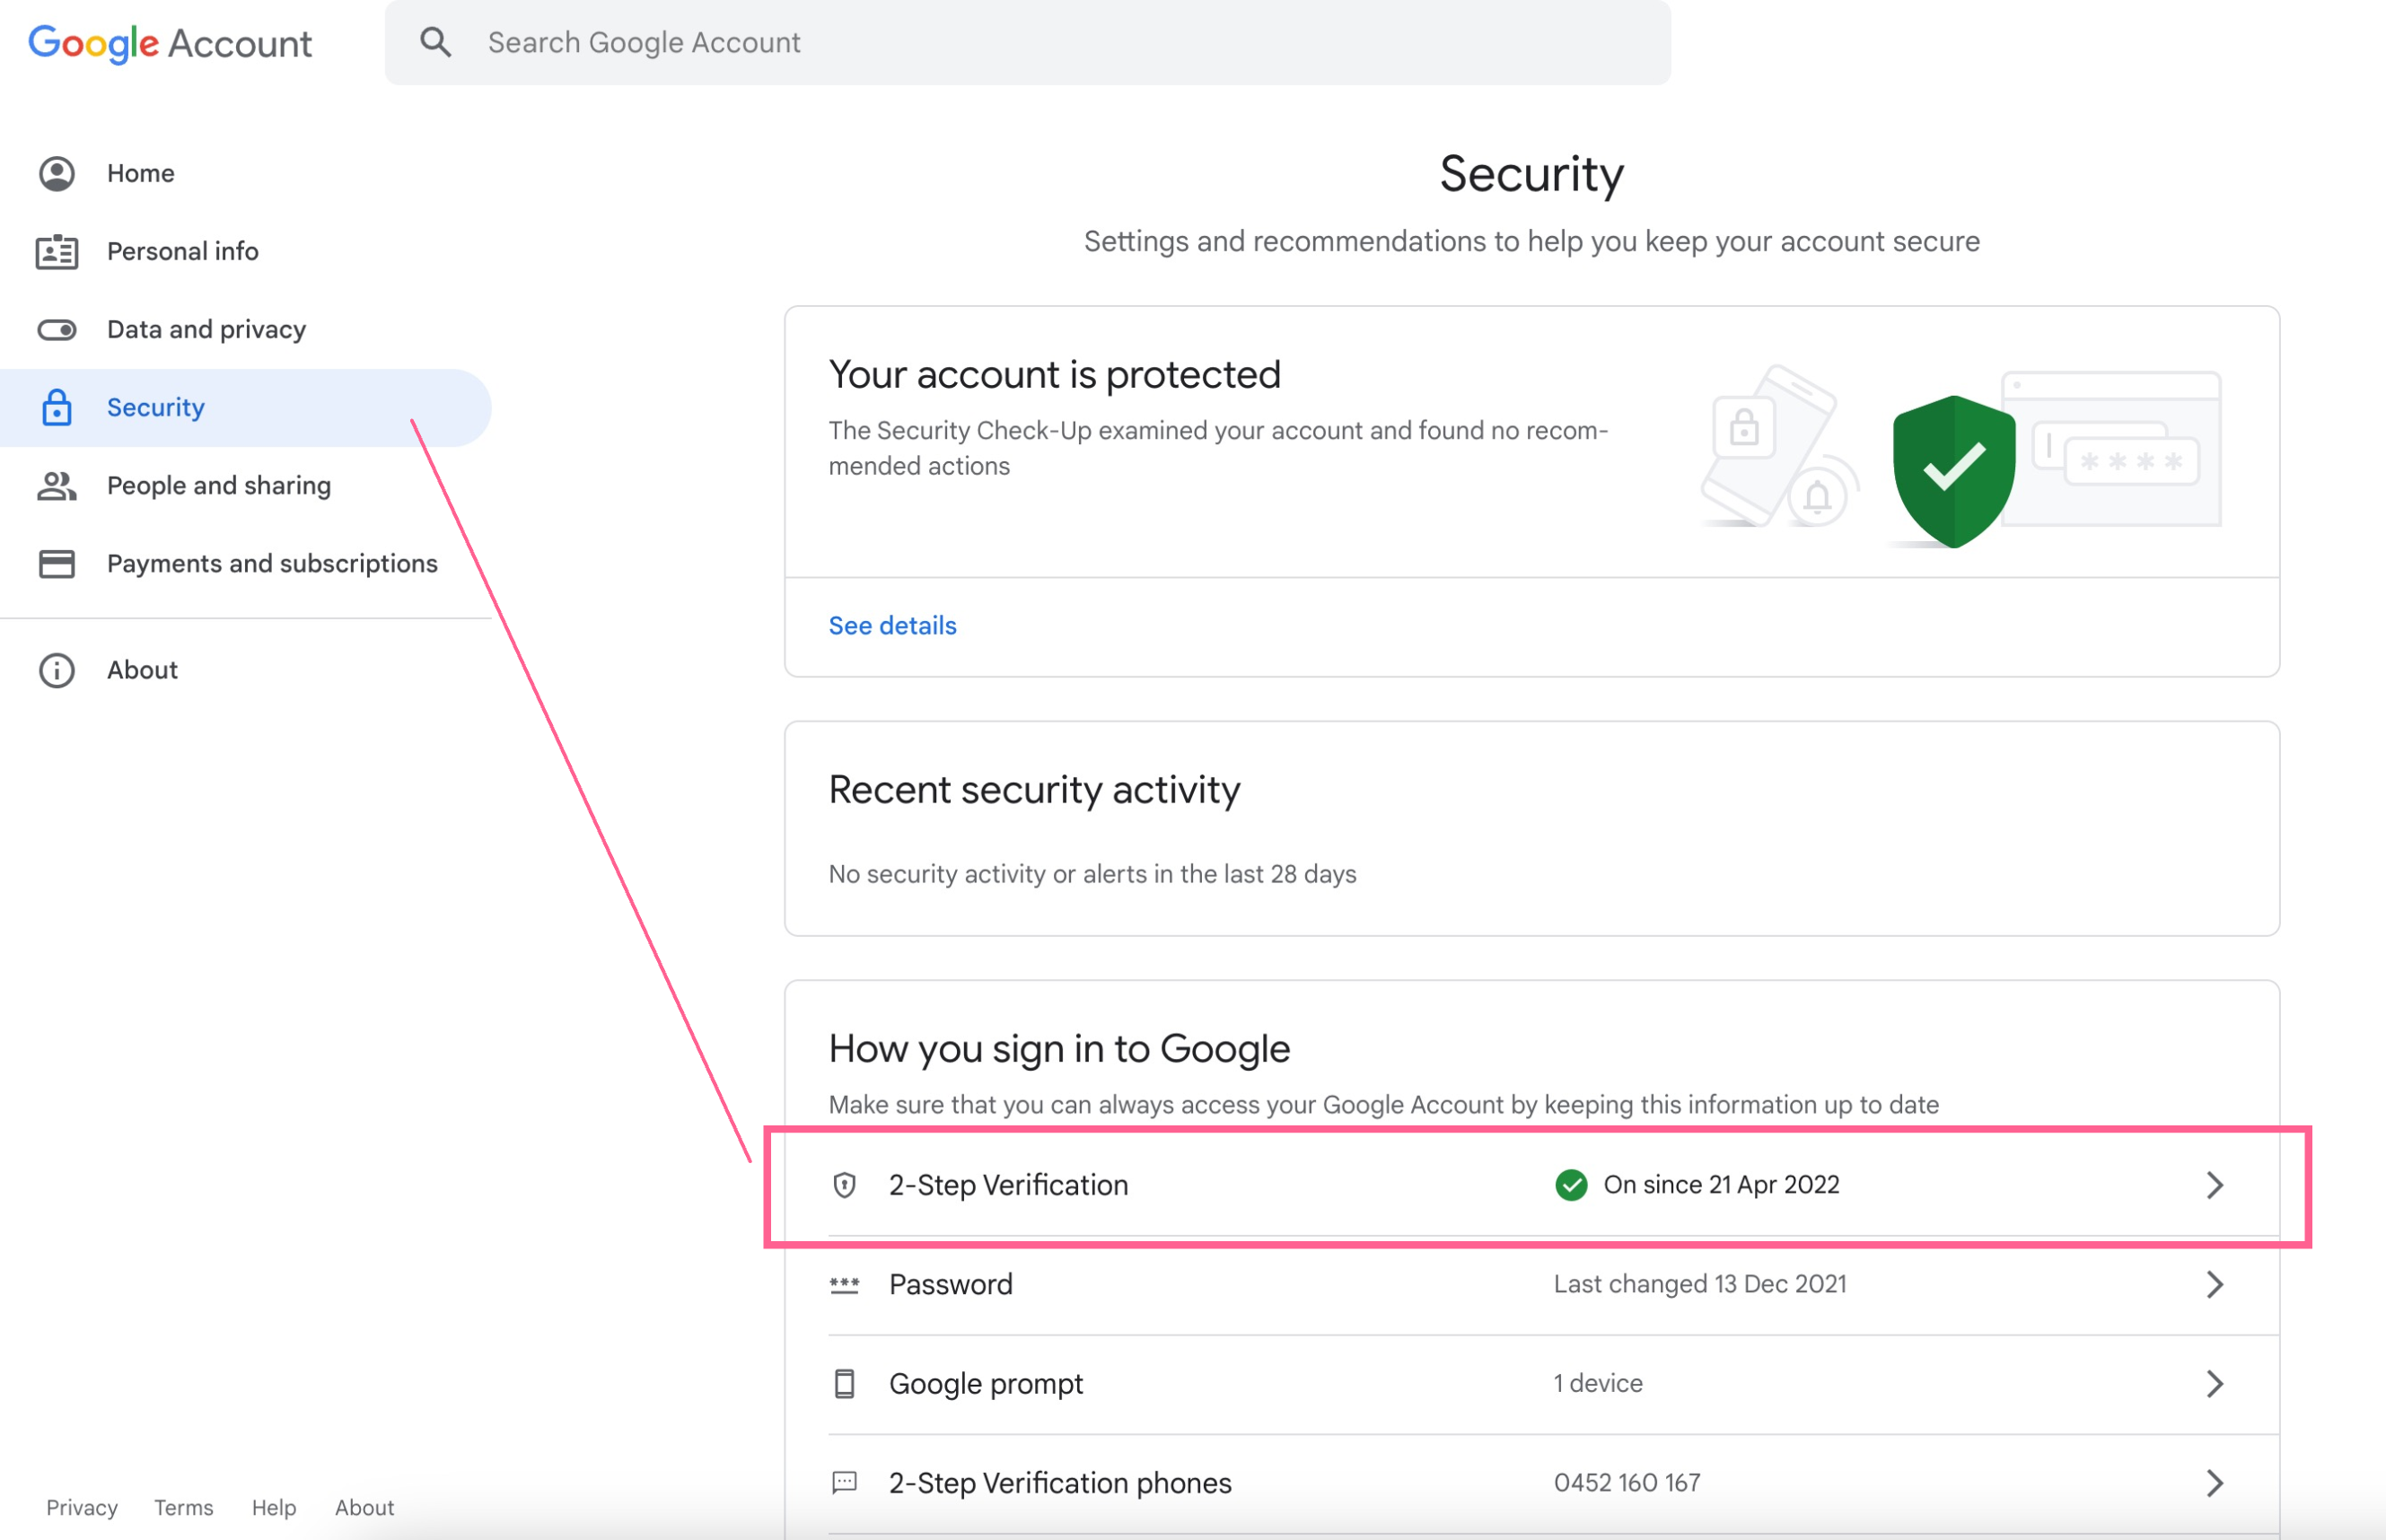Click 'Last changed 13 Dec 2021' text
The width and height of the screenshot is (2386, 1540).
(x=1700, y=1284)
